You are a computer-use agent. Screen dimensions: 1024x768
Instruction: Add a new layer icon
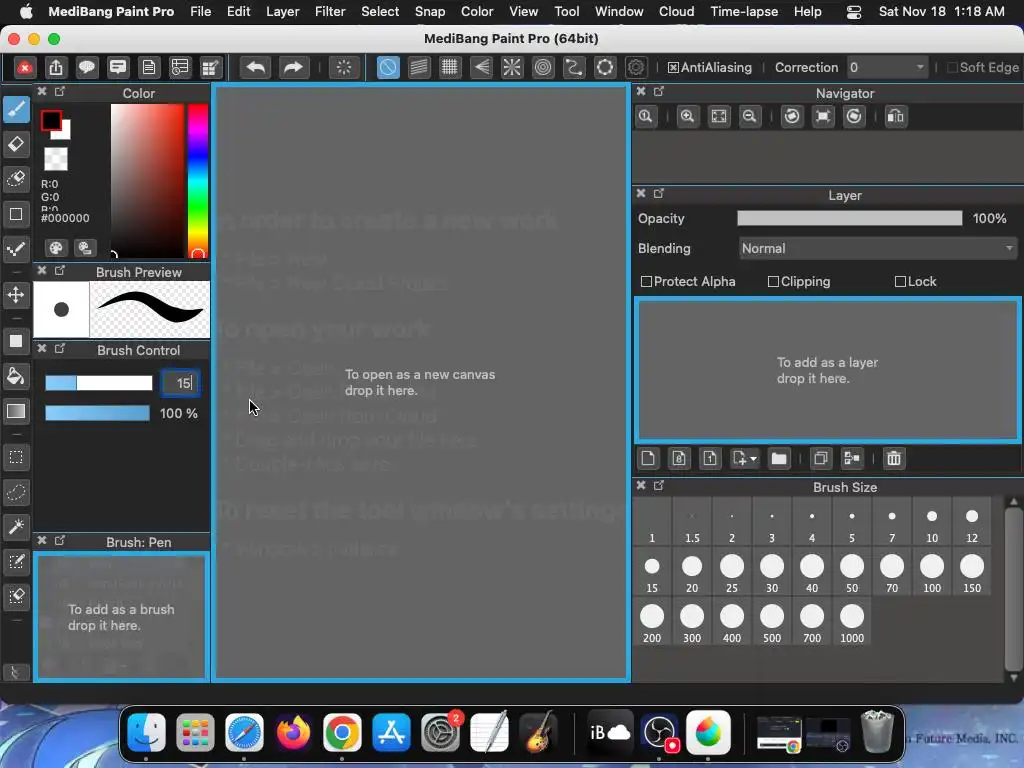point(648,458)
